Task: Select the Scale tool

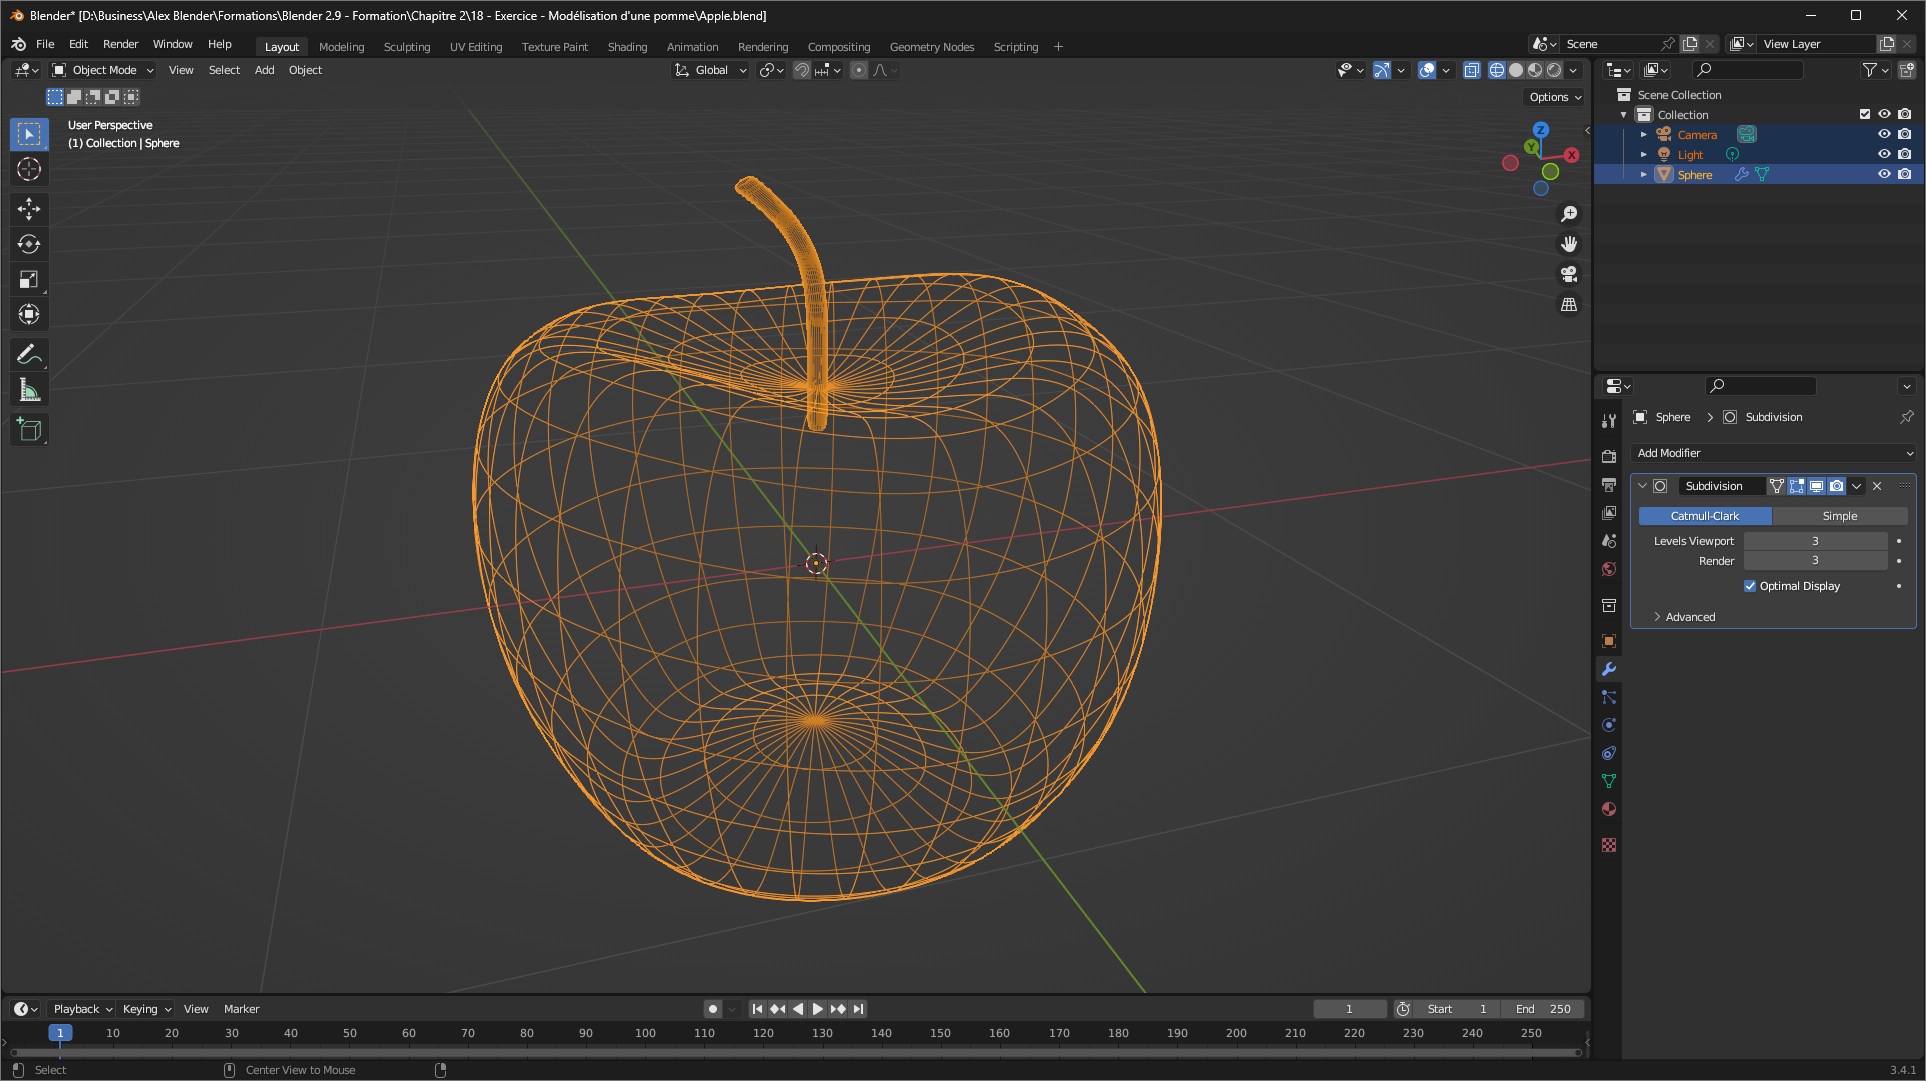Action: [x=29, y=278]
